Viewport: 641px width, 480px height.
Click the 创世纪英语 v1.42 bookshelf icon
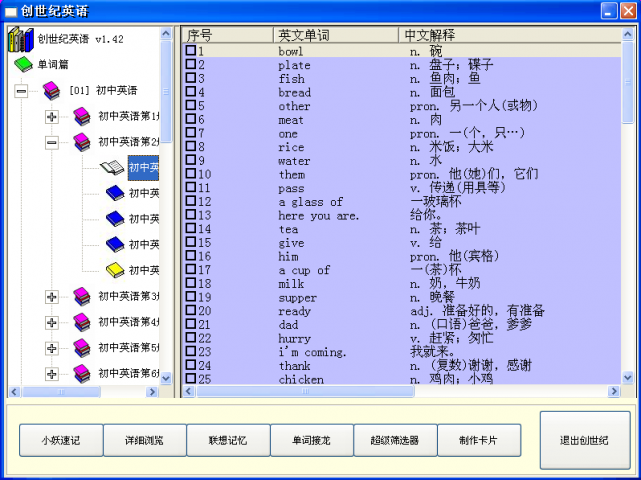[x=20, y=41]
